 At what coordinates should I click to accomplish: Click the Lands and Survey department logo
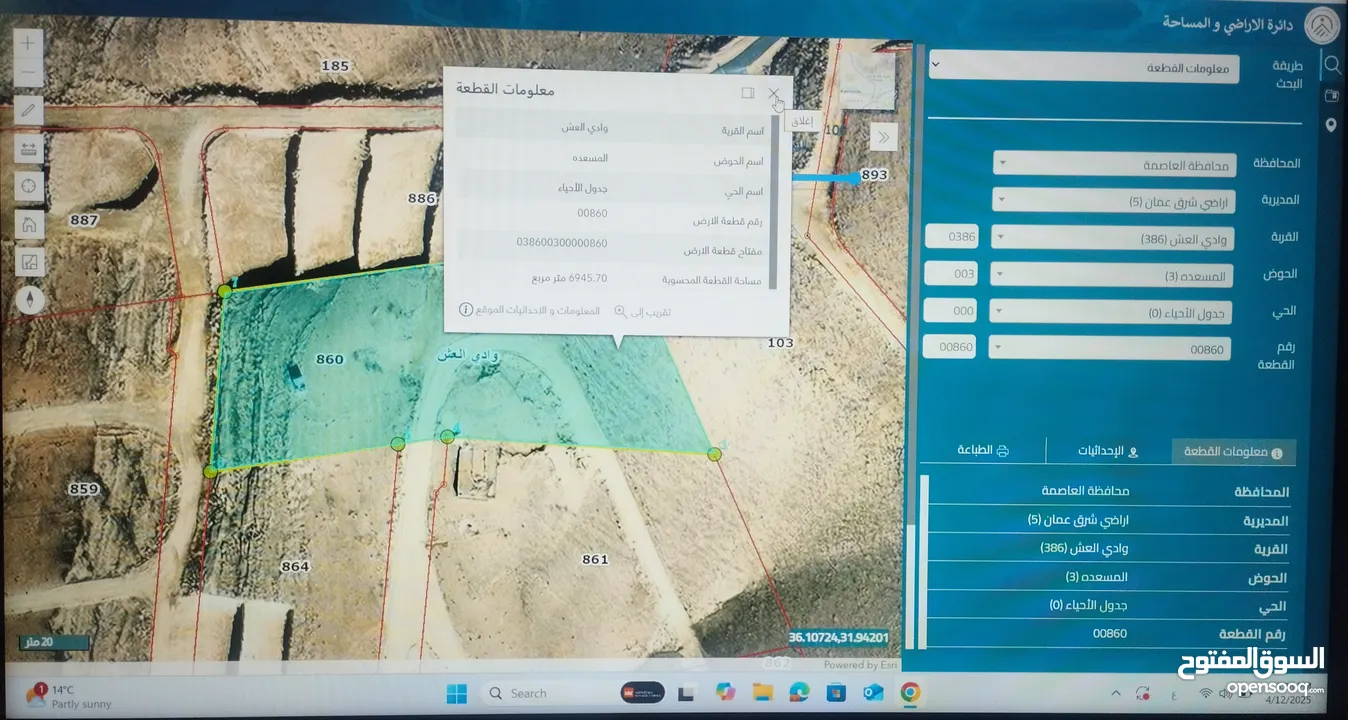coord(1323,24)
